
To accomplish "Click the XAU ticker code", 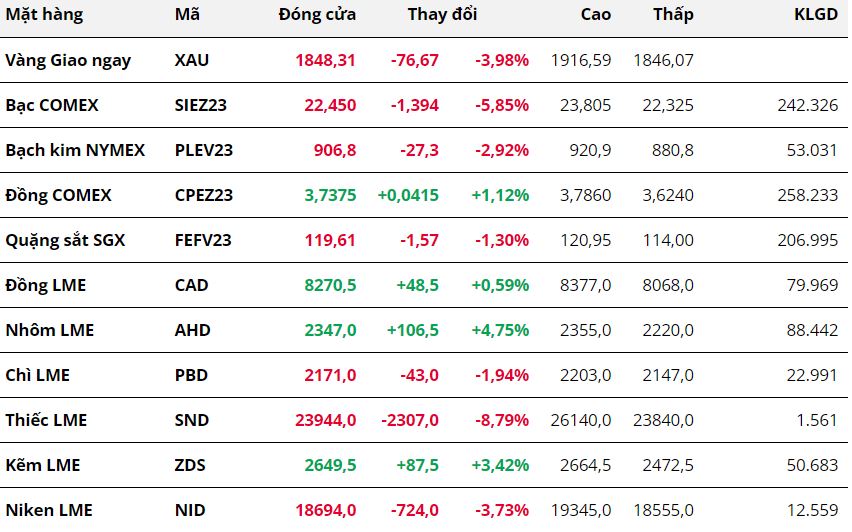I will [x=192, y=60].
